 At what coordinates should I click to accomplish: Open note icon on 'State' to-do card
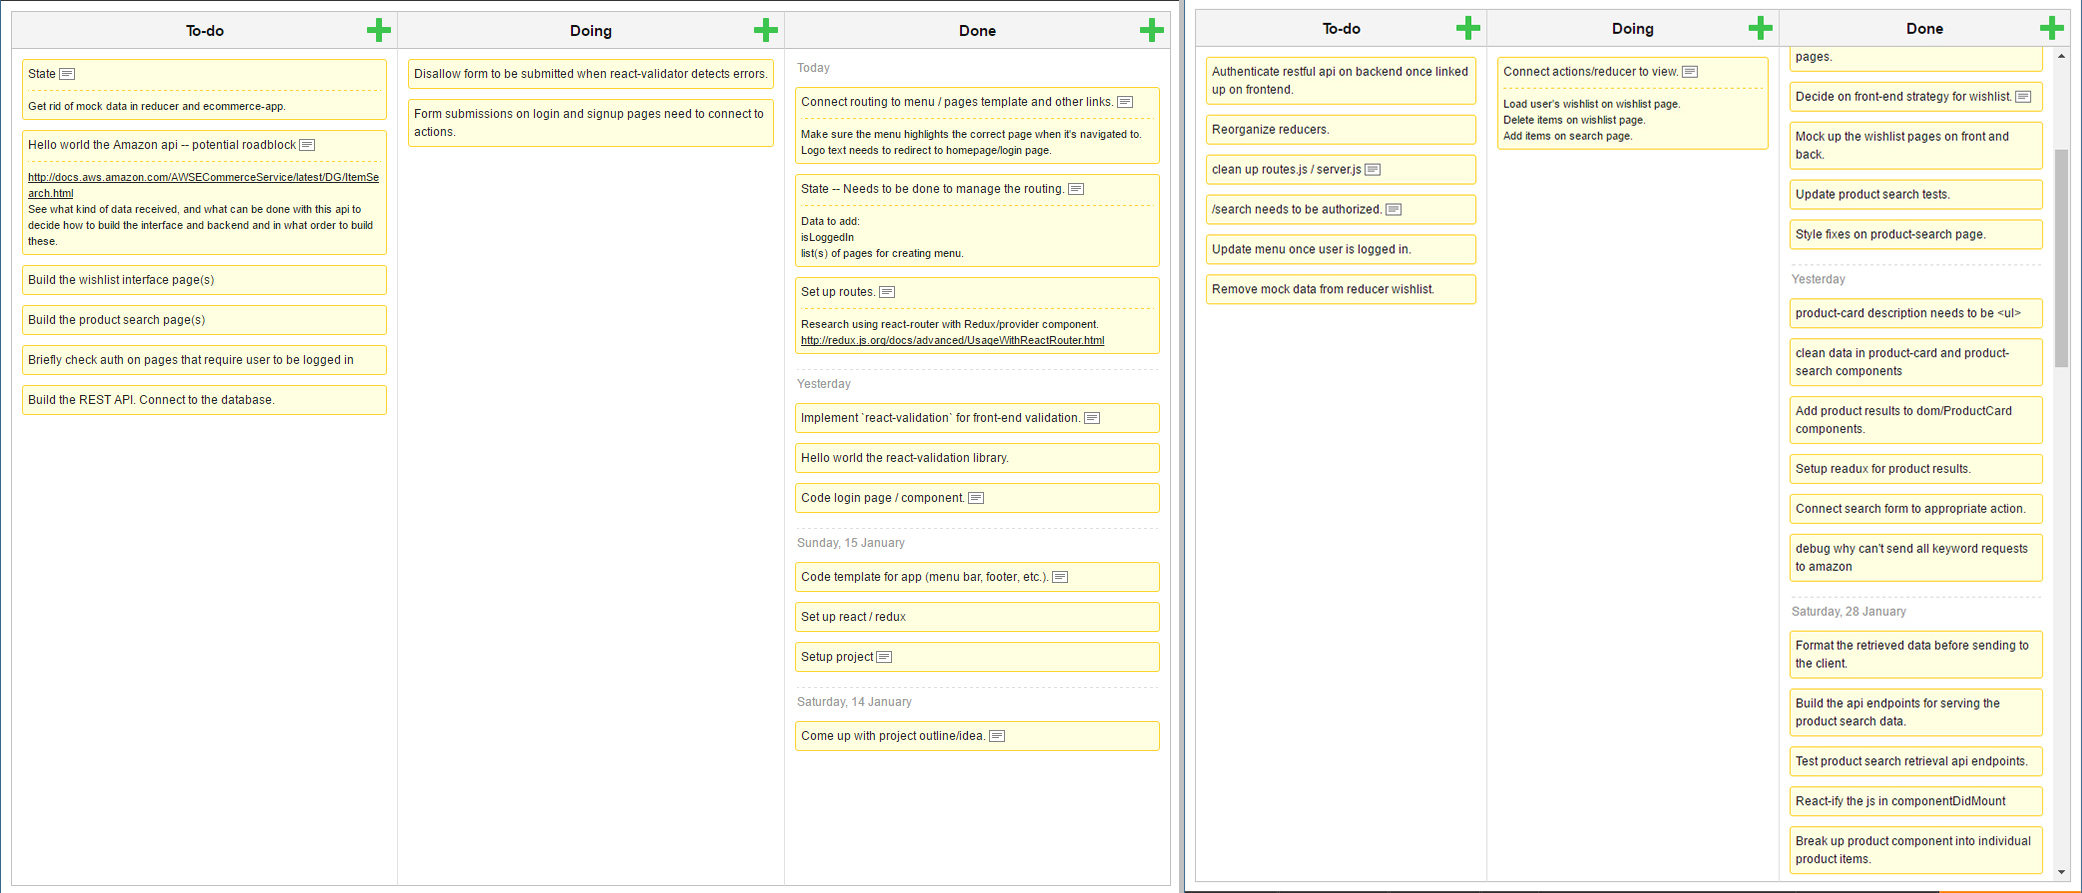coord(67,74)
